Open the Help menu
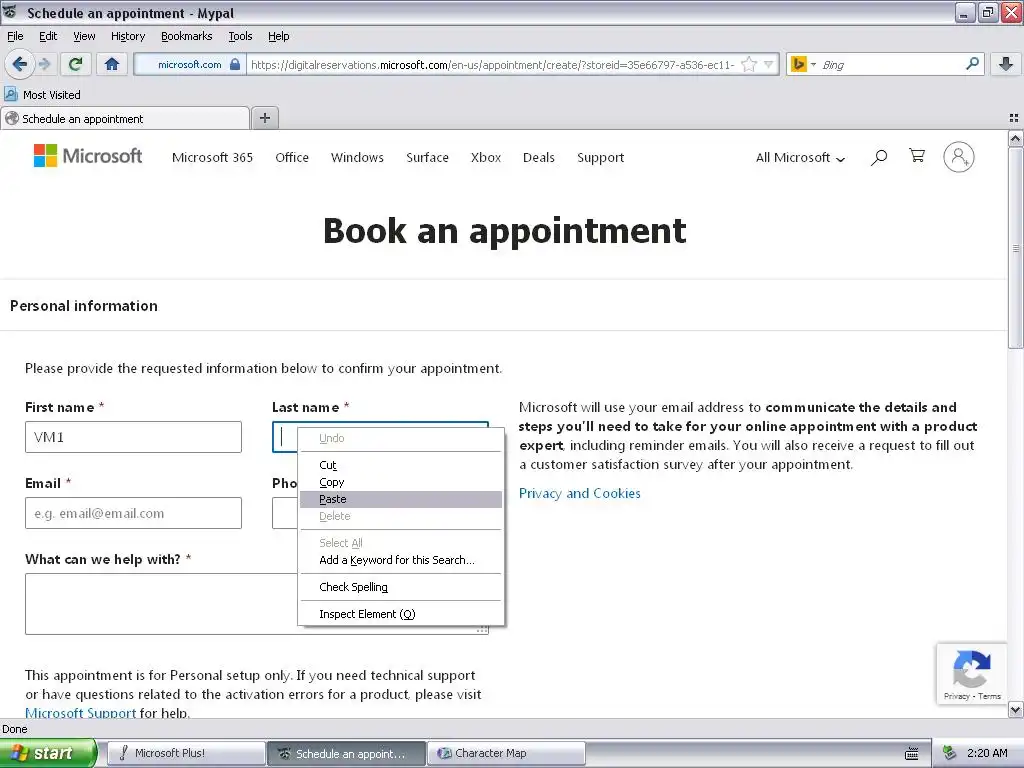Screen dimensions: 1024x768 [x=278, y=36]
